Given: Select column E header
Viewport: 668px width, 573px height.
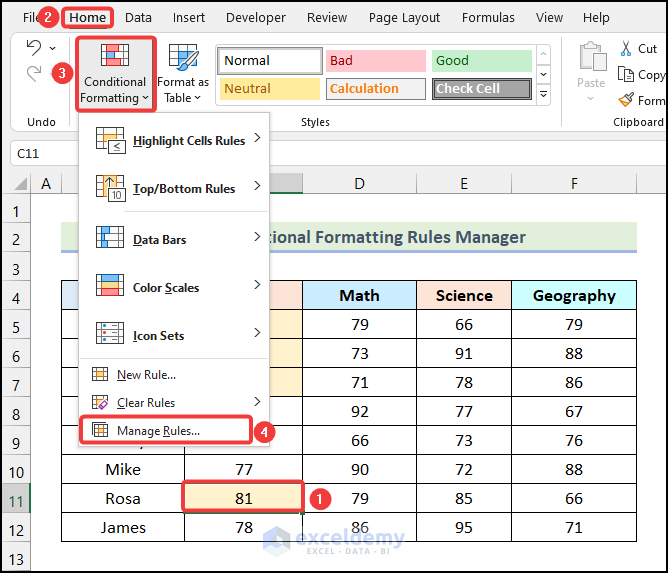Looking at the screenshot, I should point(464,184).
